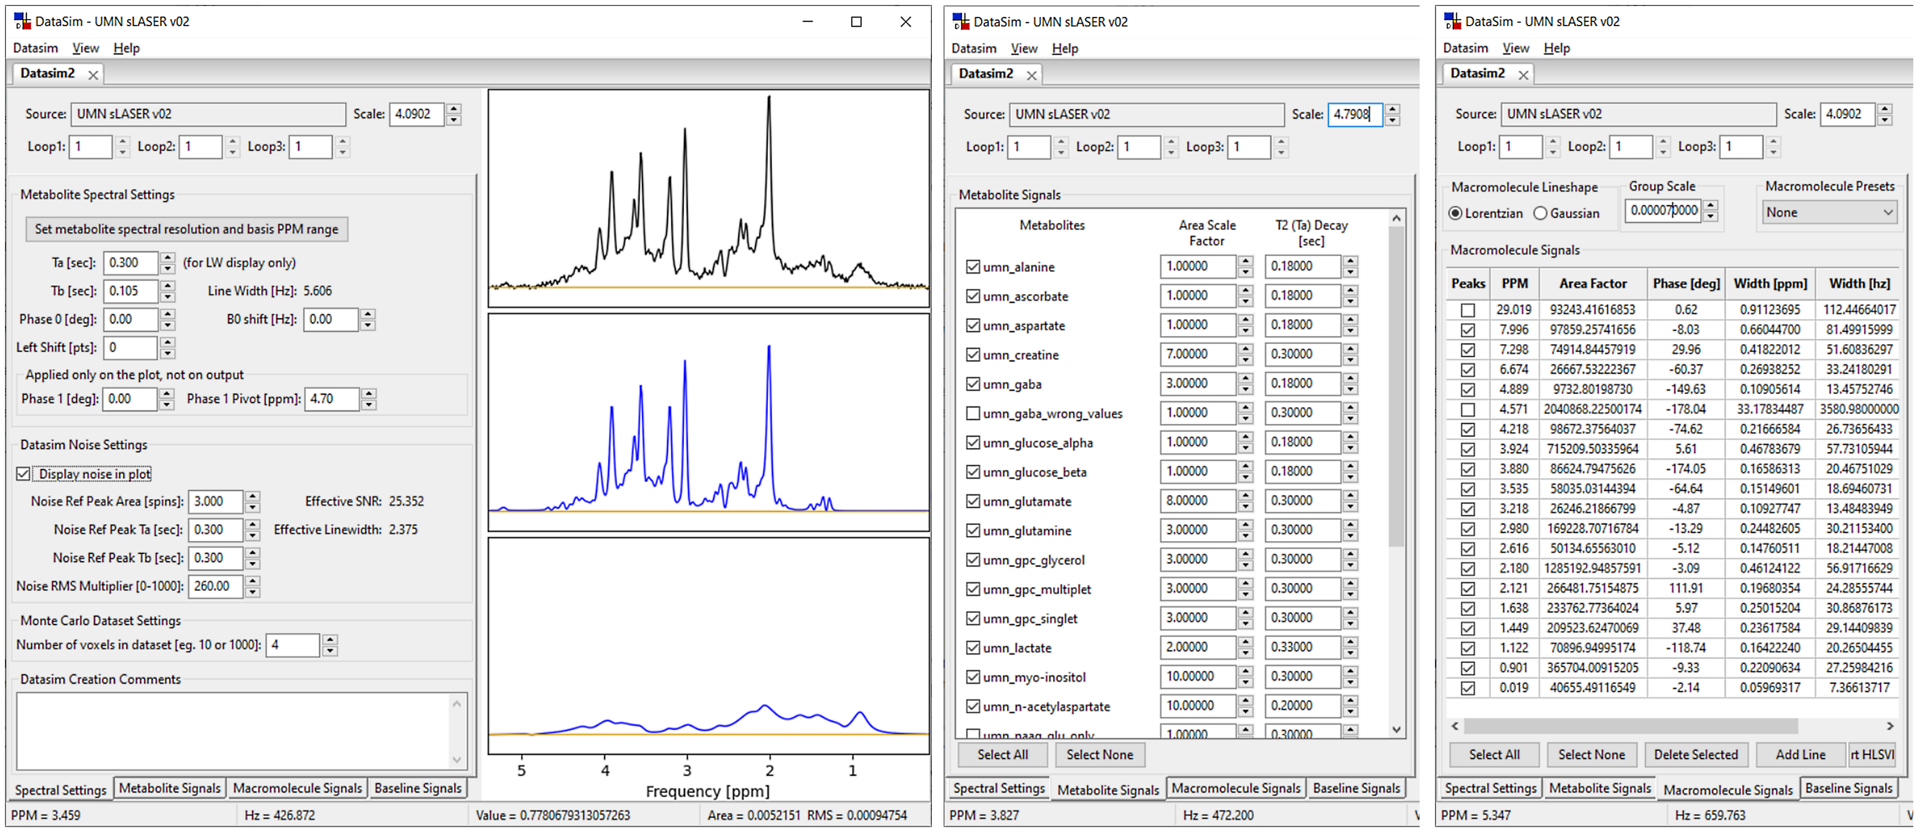1920x834 pixels.
Task: Switch to Spectral Settings tab in middle window
Action: click(x=999, y=788)
